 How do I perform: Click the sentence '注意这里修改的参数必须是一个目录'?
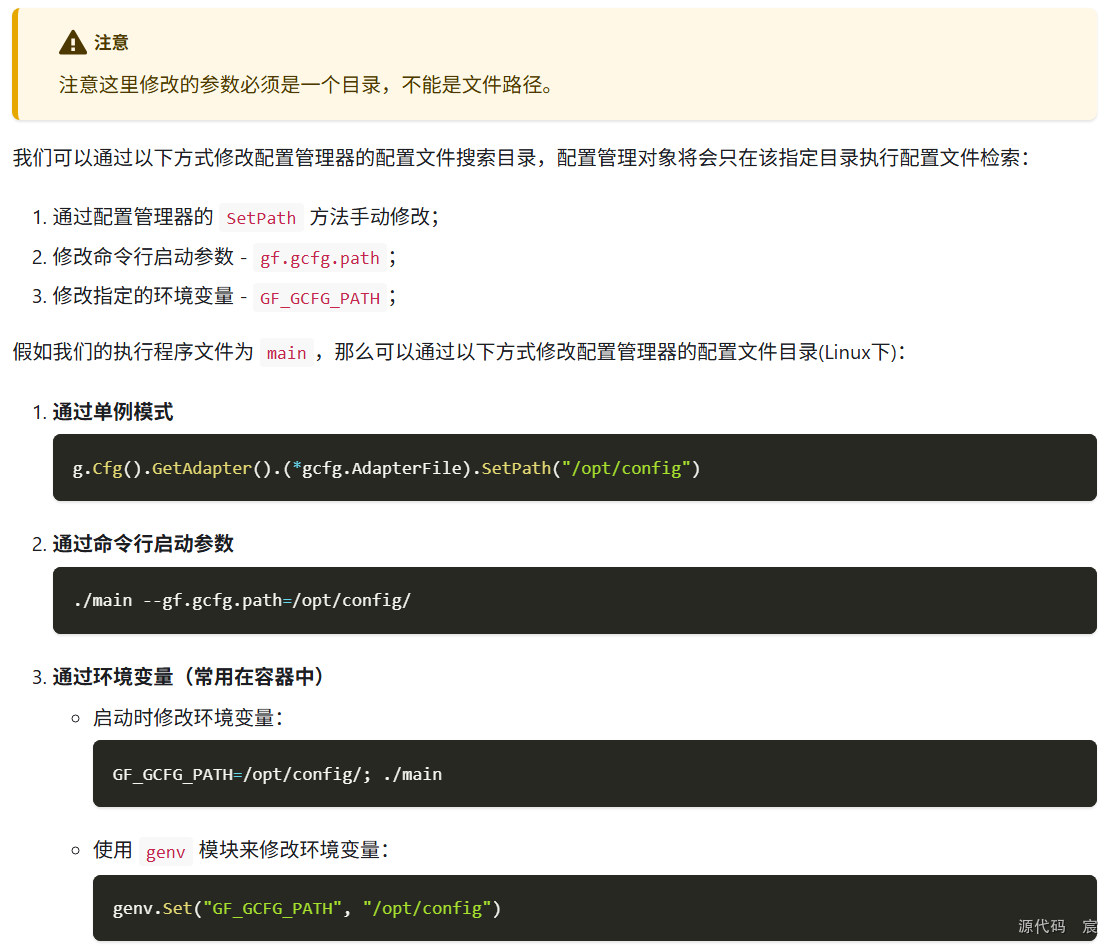pos(220,85)
